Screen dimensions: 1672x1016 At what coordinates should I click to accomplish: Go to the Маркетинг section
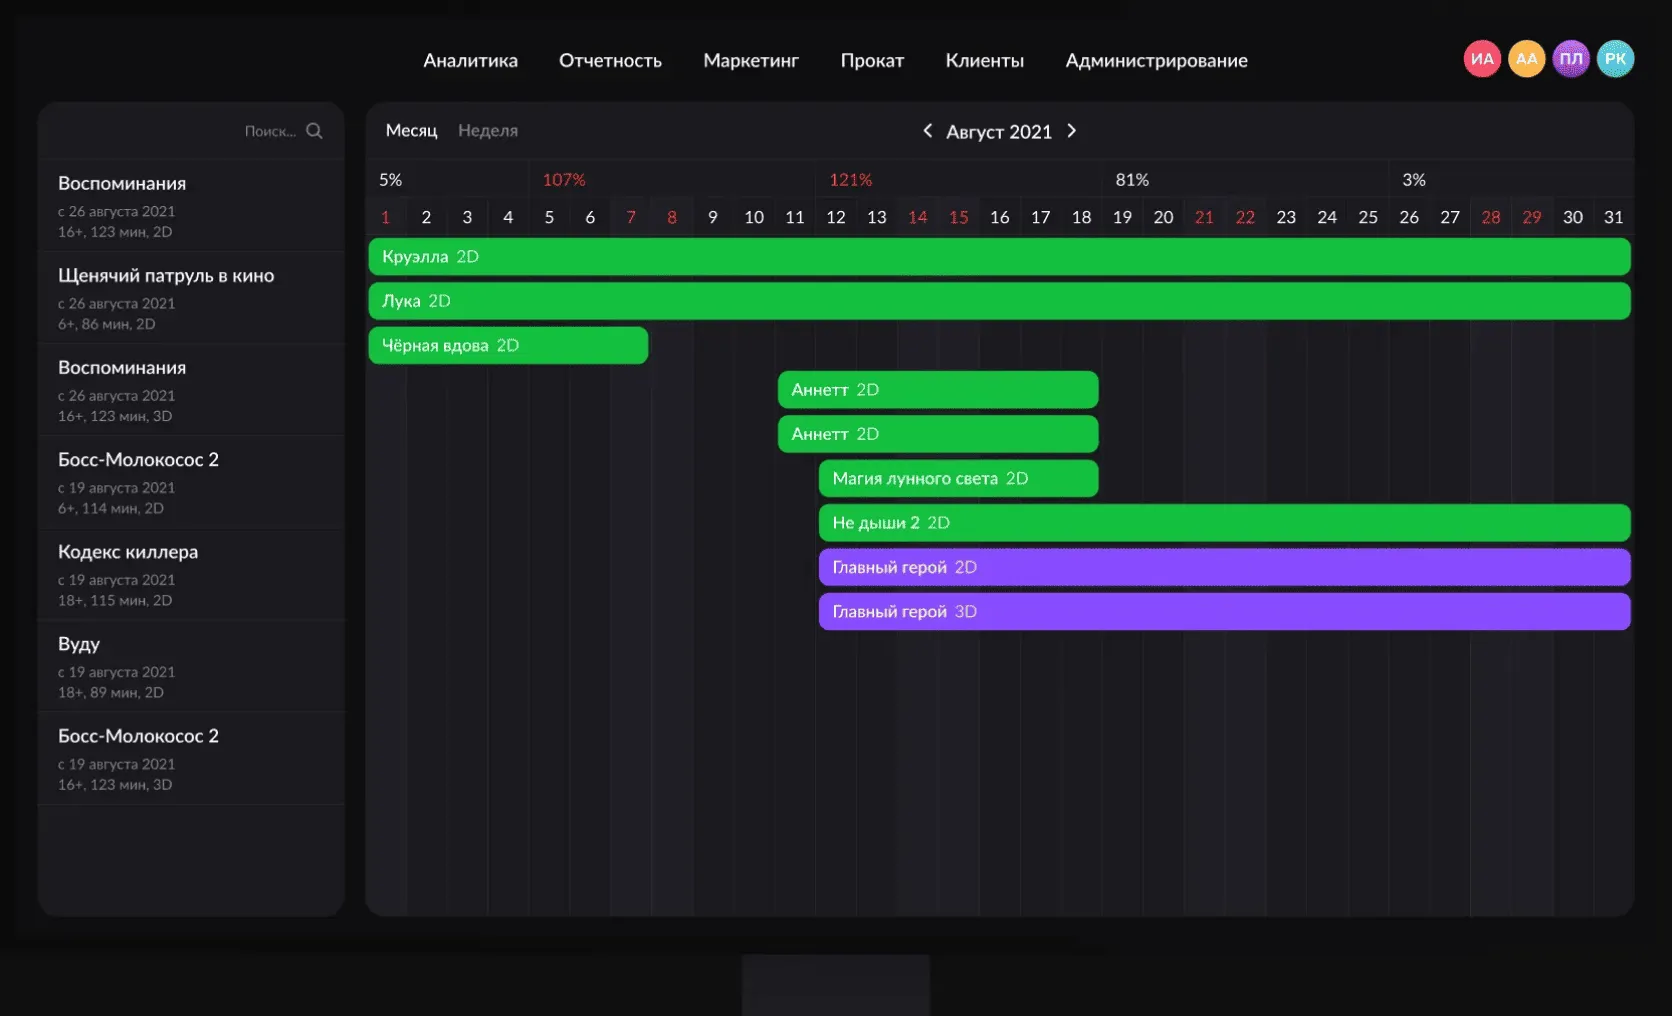(751, 61)
